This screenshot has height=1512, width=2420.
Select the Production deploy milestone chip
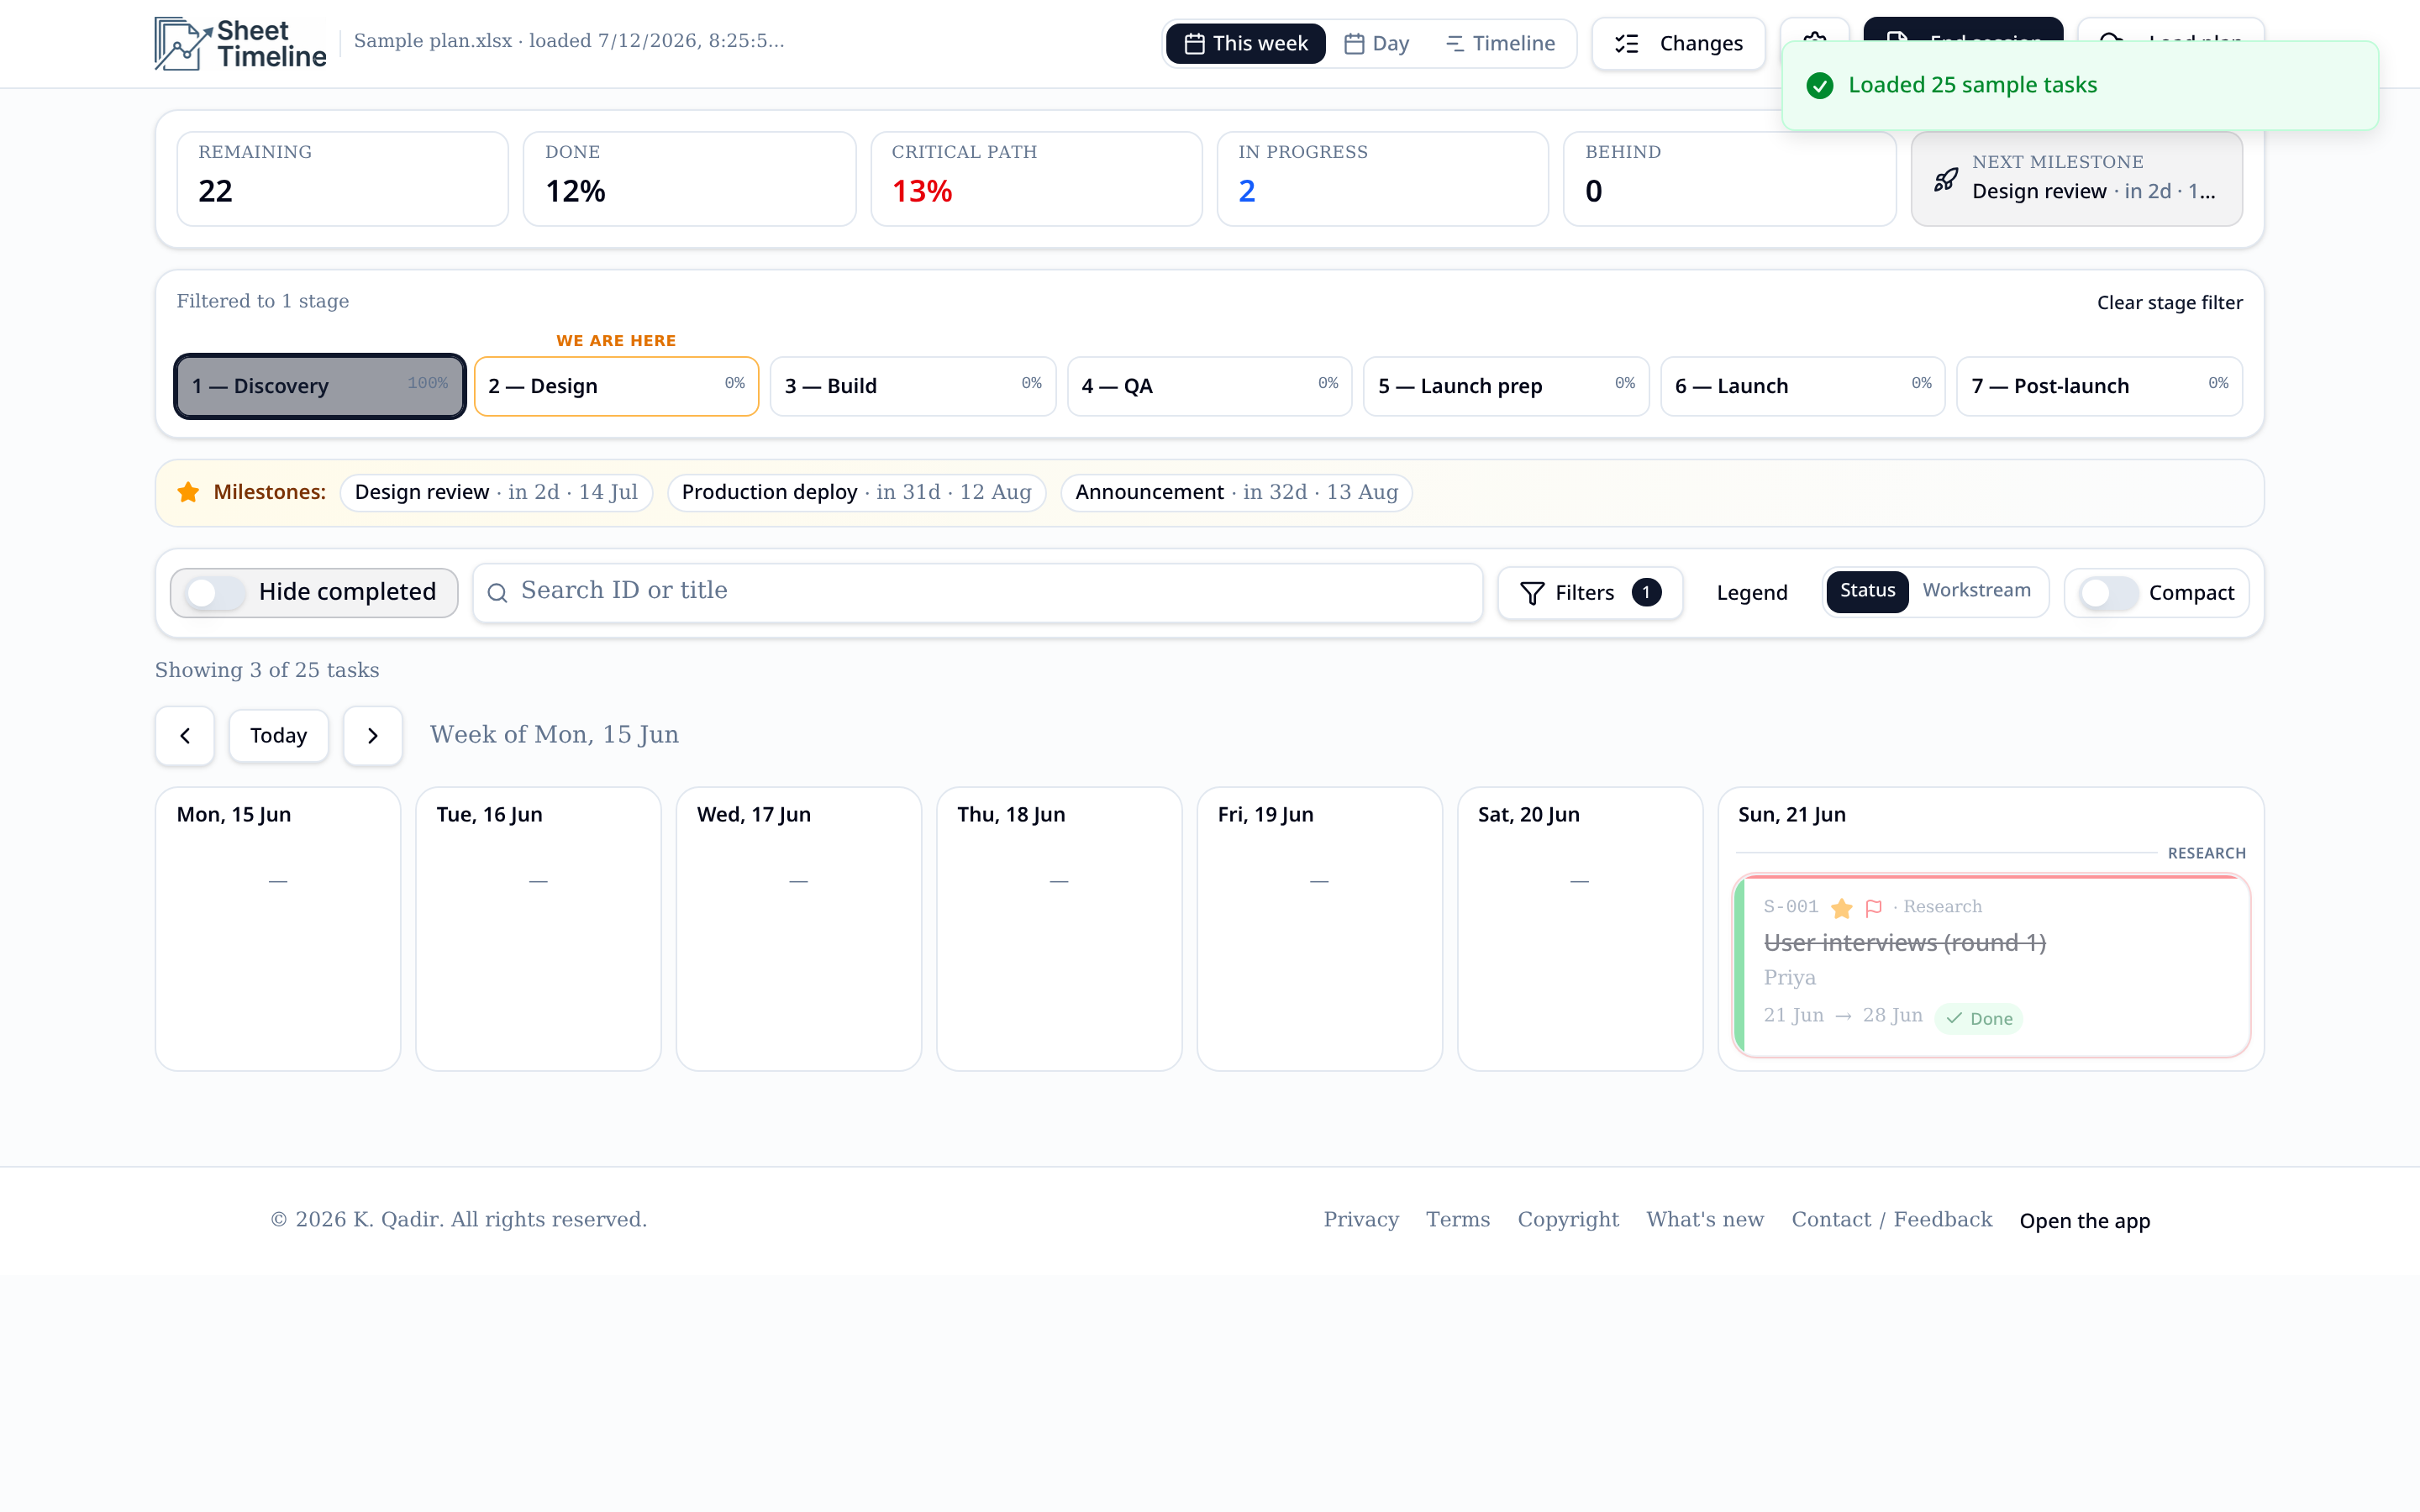[856, 492]
